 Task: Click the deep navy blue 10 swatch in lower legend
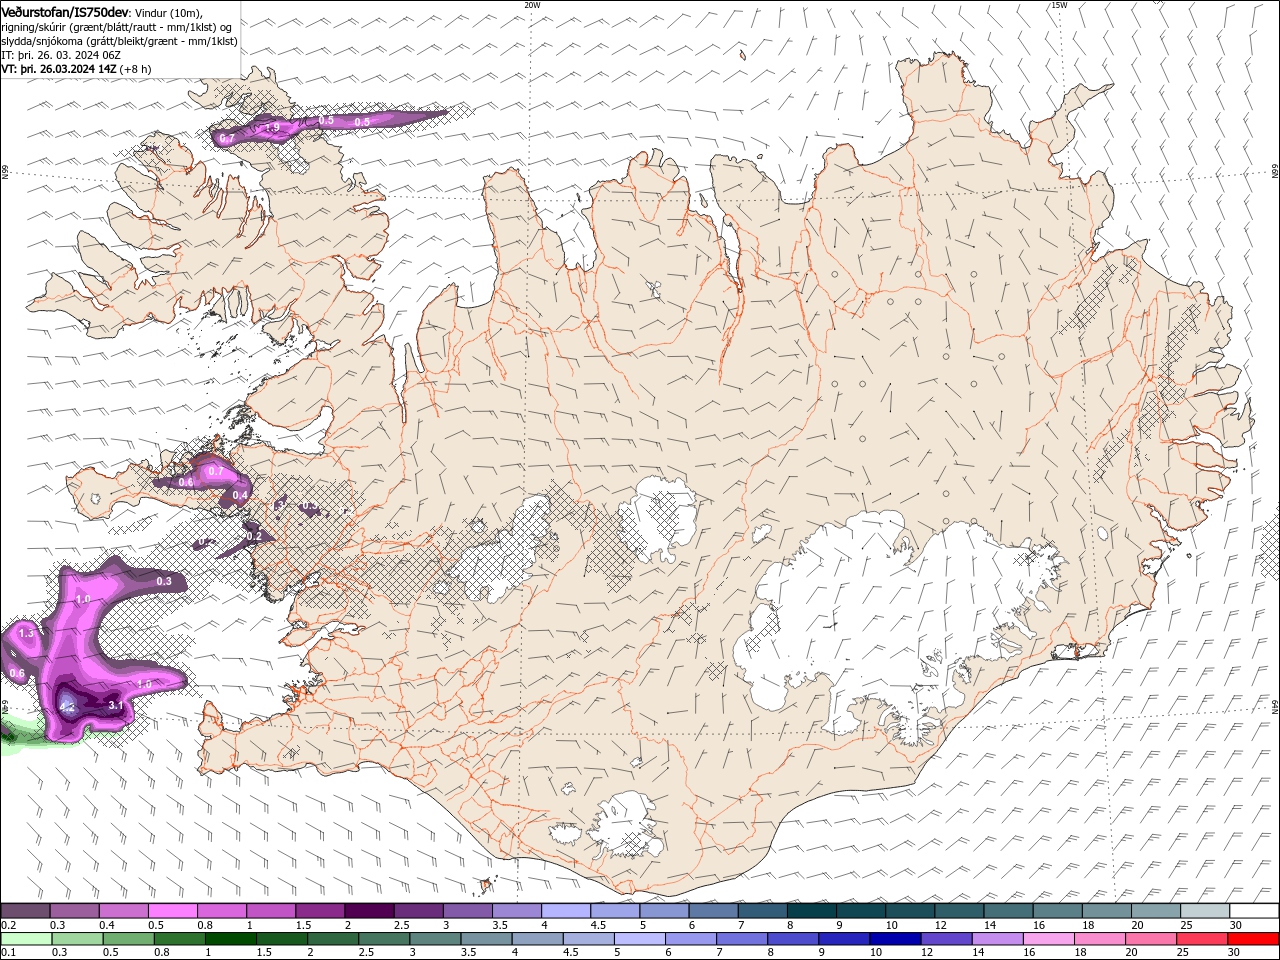[894, 939]
